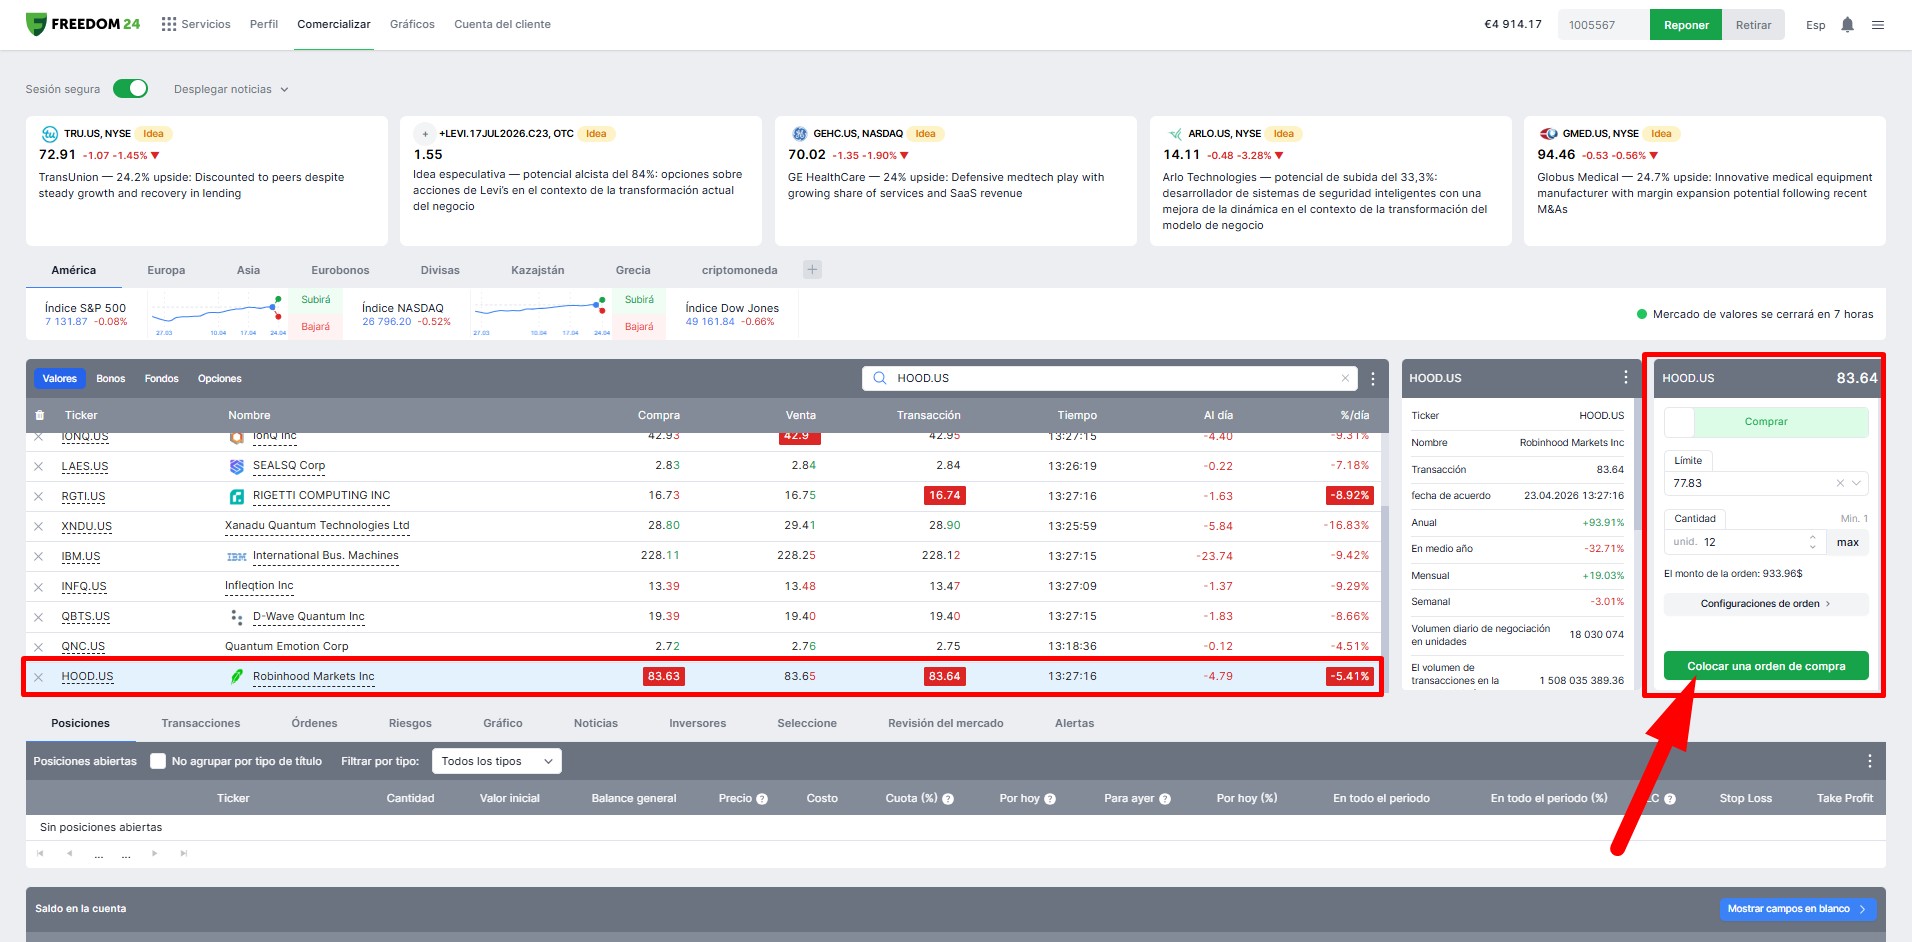1912x942 pixels.
Task: Open Esp language selector
Action: [x=1816, y=25]
